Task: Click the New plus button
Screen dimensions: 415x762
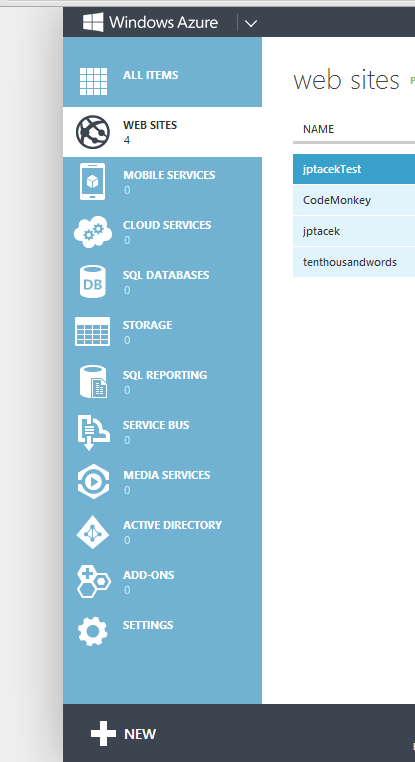Action: [123, 733]
